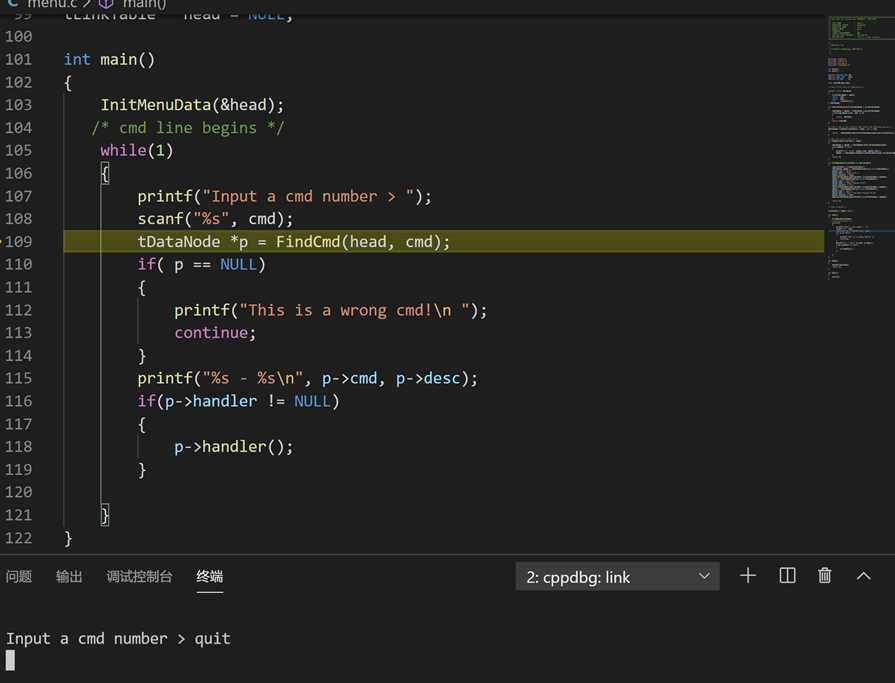The width and height of the screenshot is (895, 683).
Task: Click the string "This is a wrong cmd!\n "
Action: click(354, 310)
